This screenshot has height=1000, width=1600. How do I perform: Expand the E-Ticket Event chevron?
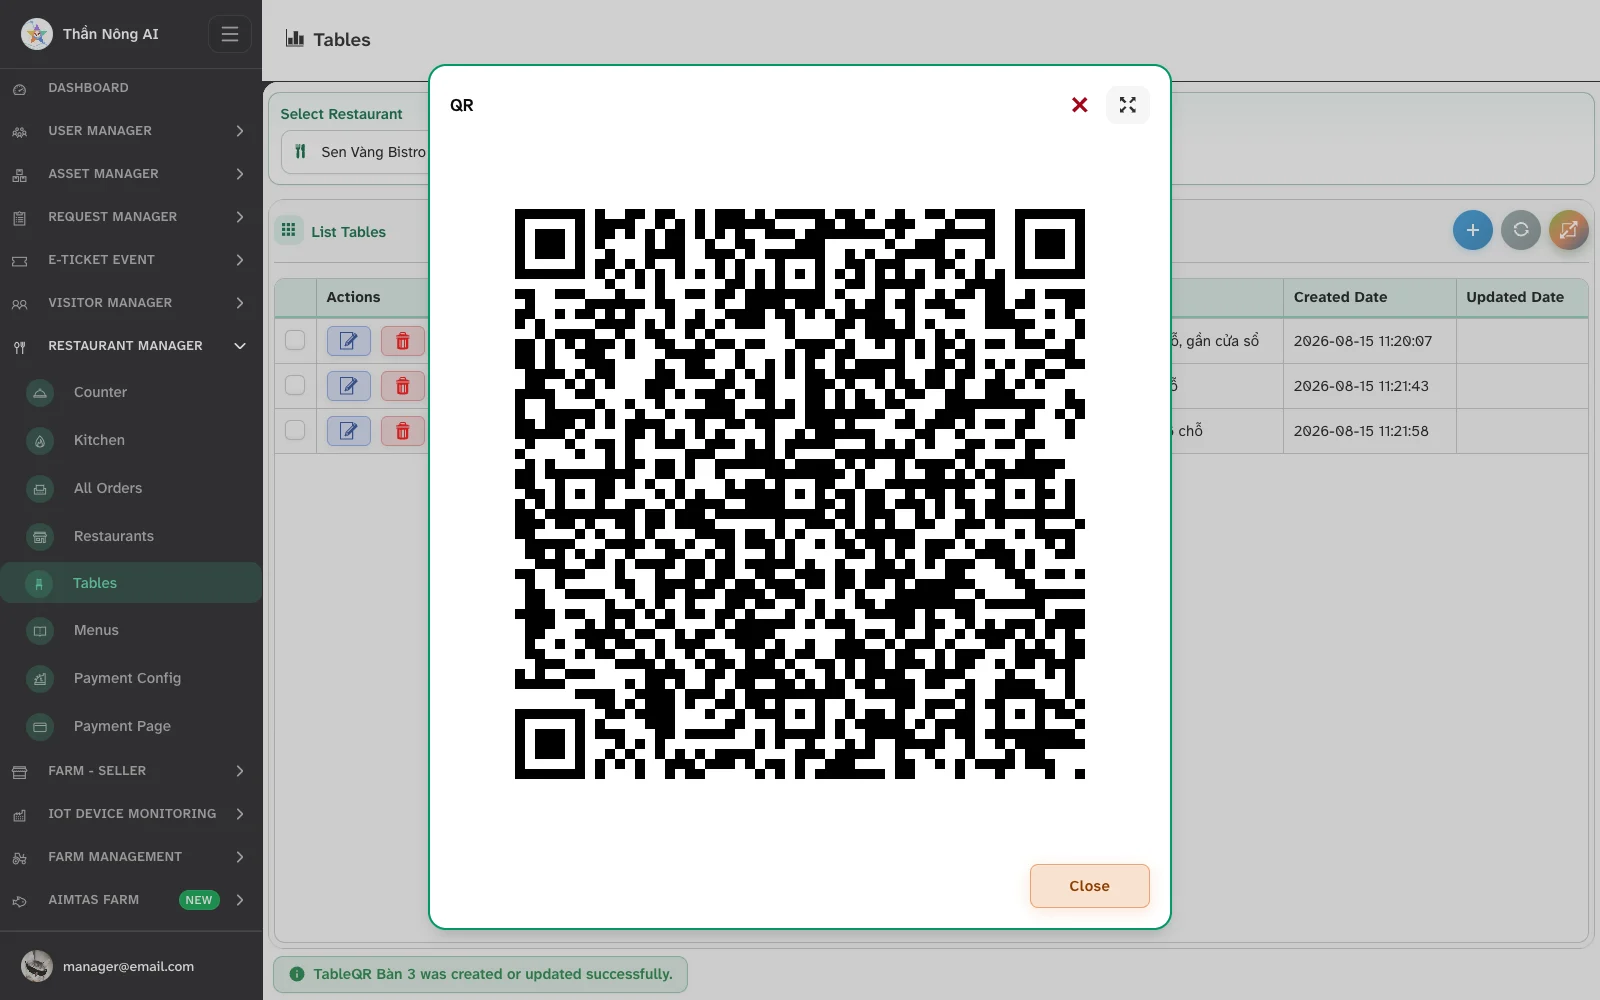(x=240, y=260)
